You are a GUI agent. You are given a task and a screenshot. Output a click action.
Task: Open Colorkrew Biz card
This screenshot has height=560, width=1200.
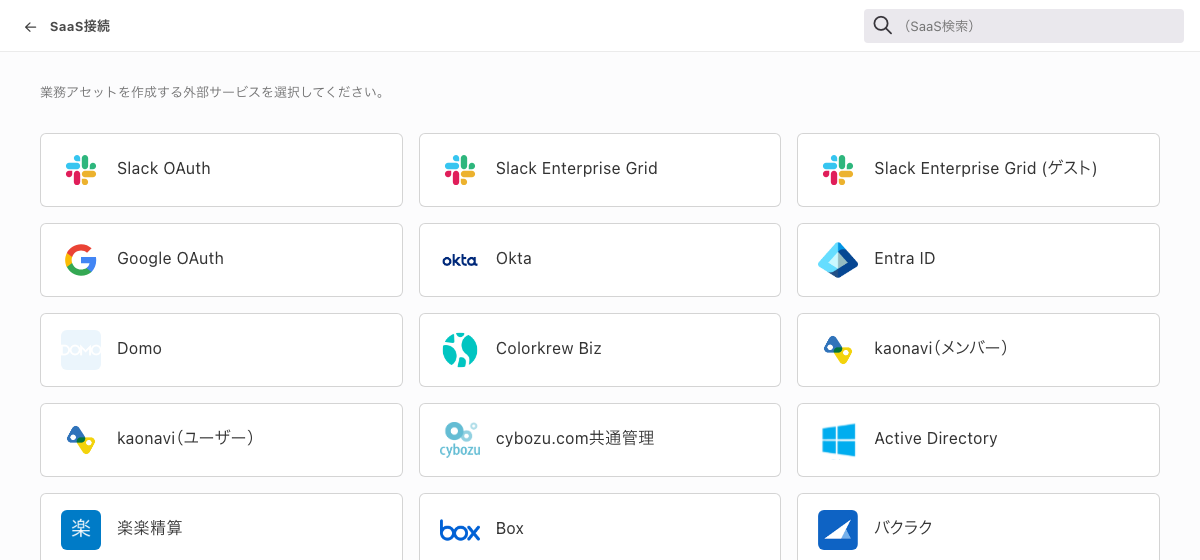coord(600,350)
